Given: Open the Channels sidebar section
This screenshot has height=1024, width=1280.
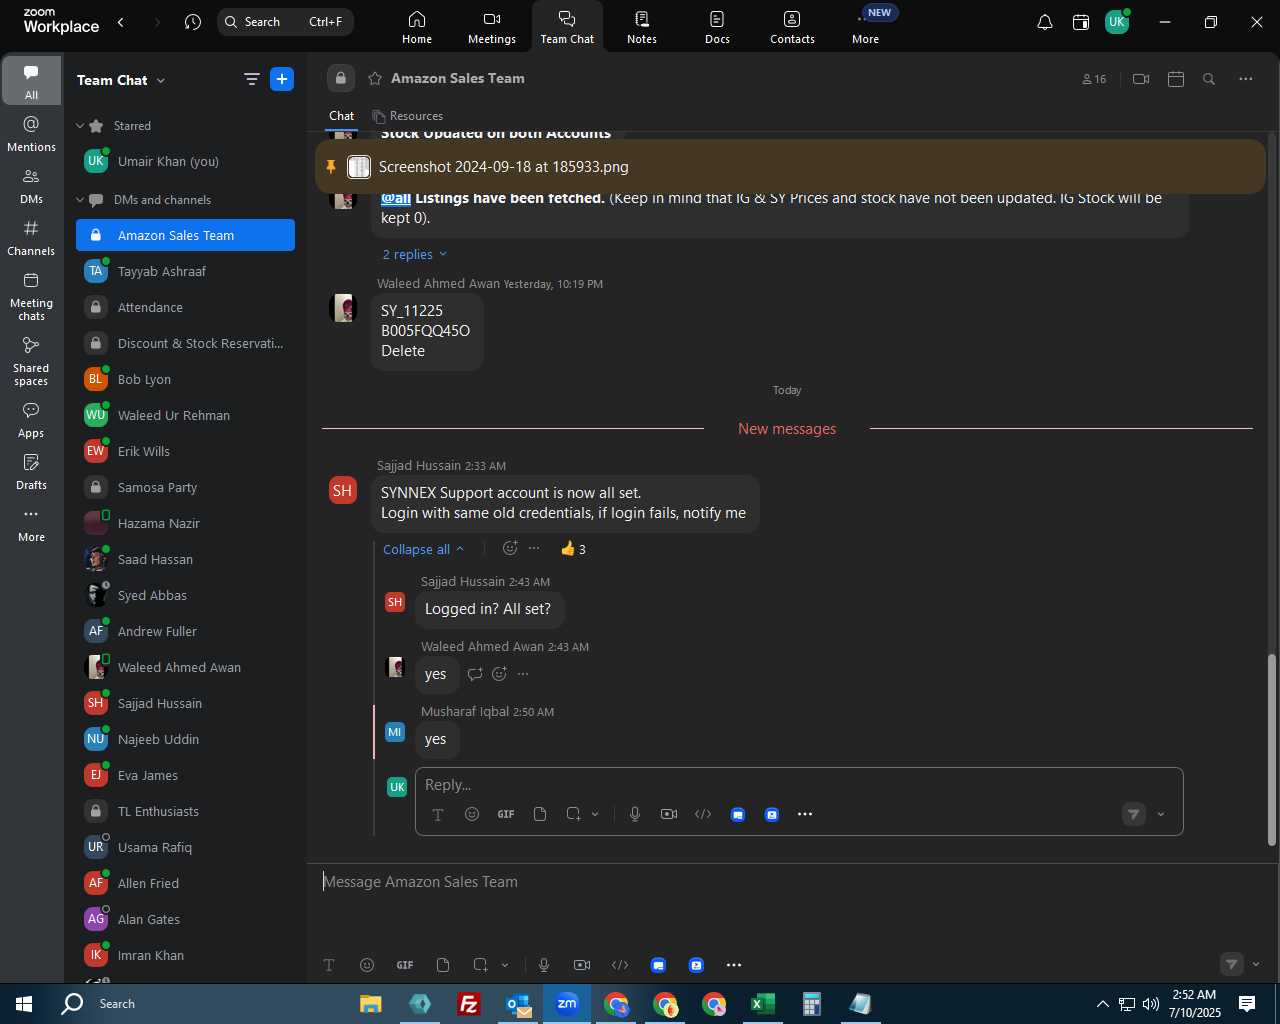Looking at the screenshot, I should (31, 238).
